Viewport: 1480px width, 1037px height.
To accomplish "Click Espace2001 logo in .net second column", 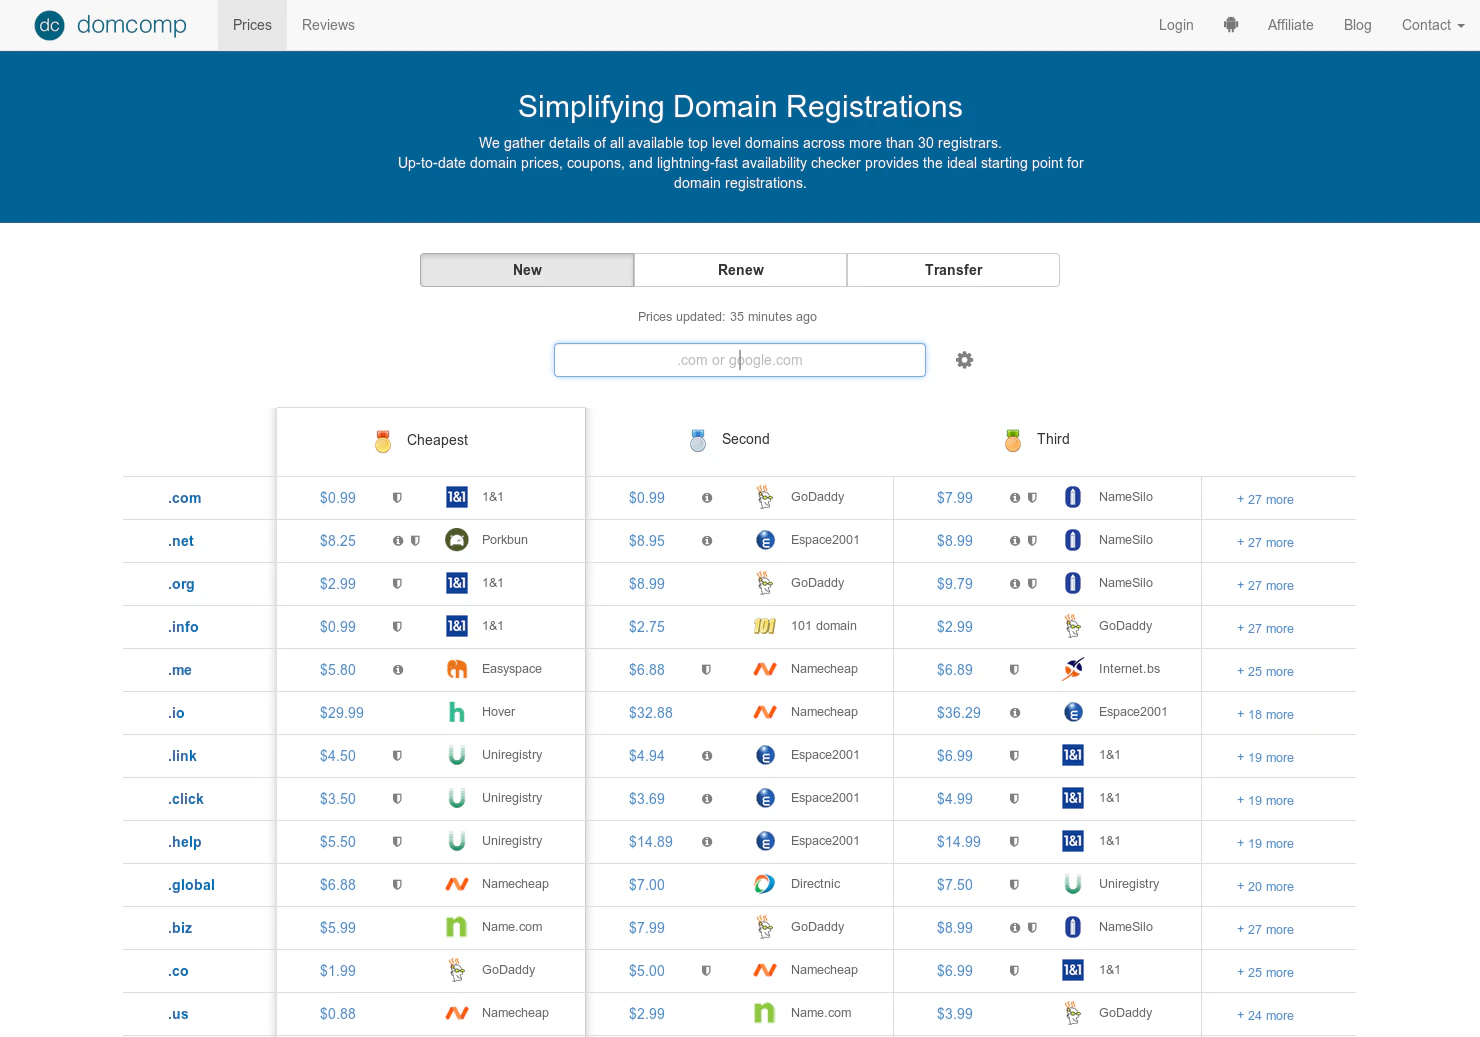I will pyautogui.click(x=765, y=540).
